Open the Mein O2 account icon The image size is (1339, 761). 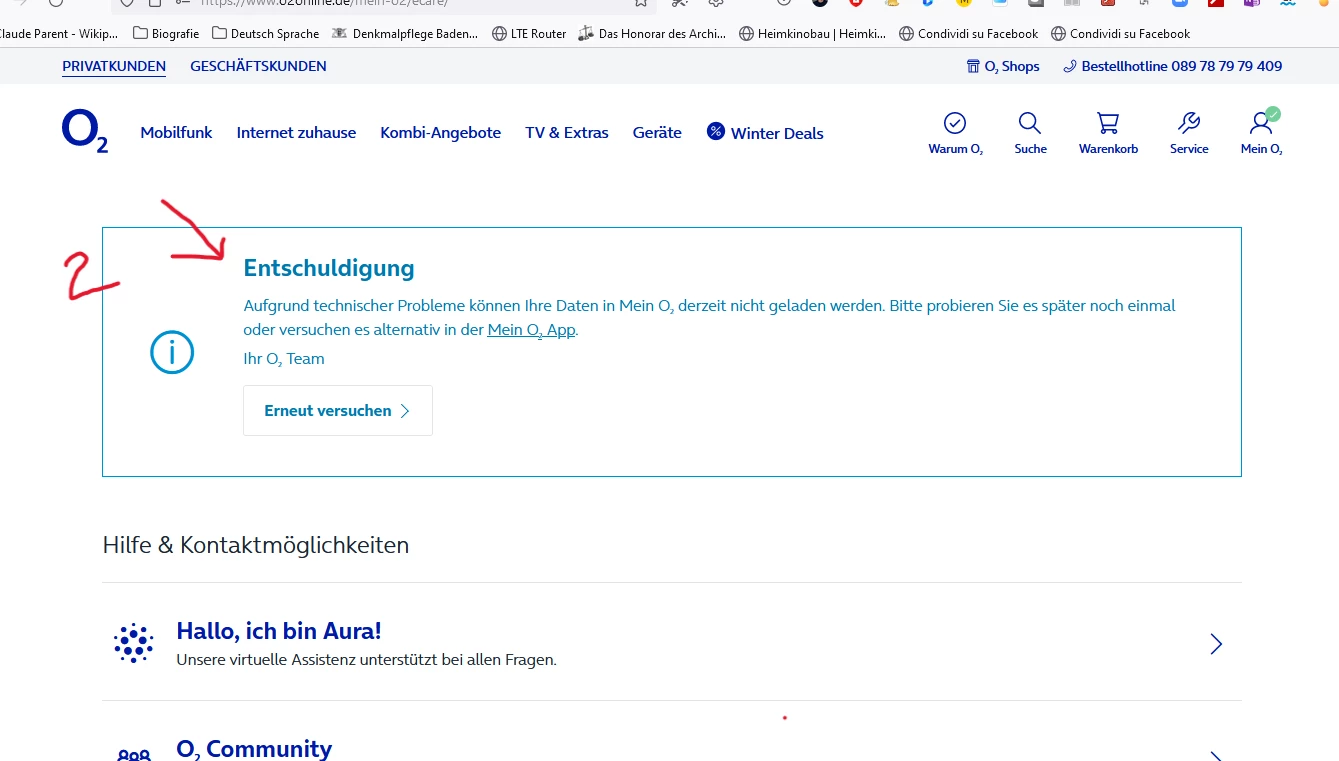pos(1262,133)
